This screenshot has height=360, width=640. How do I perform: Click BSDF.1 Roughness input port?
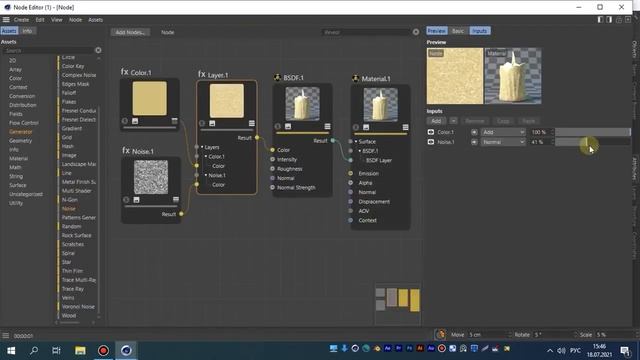click(273, 169)
